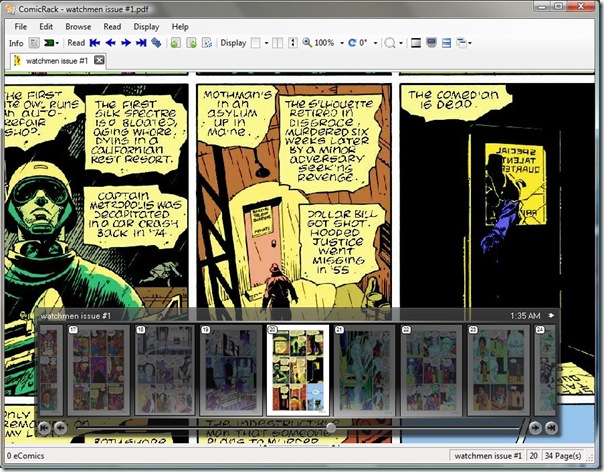Jump to last page in thumbnail overlay
Image resolution: width=604 pixels, height=472 pixels.
click(x=551, y=428)
